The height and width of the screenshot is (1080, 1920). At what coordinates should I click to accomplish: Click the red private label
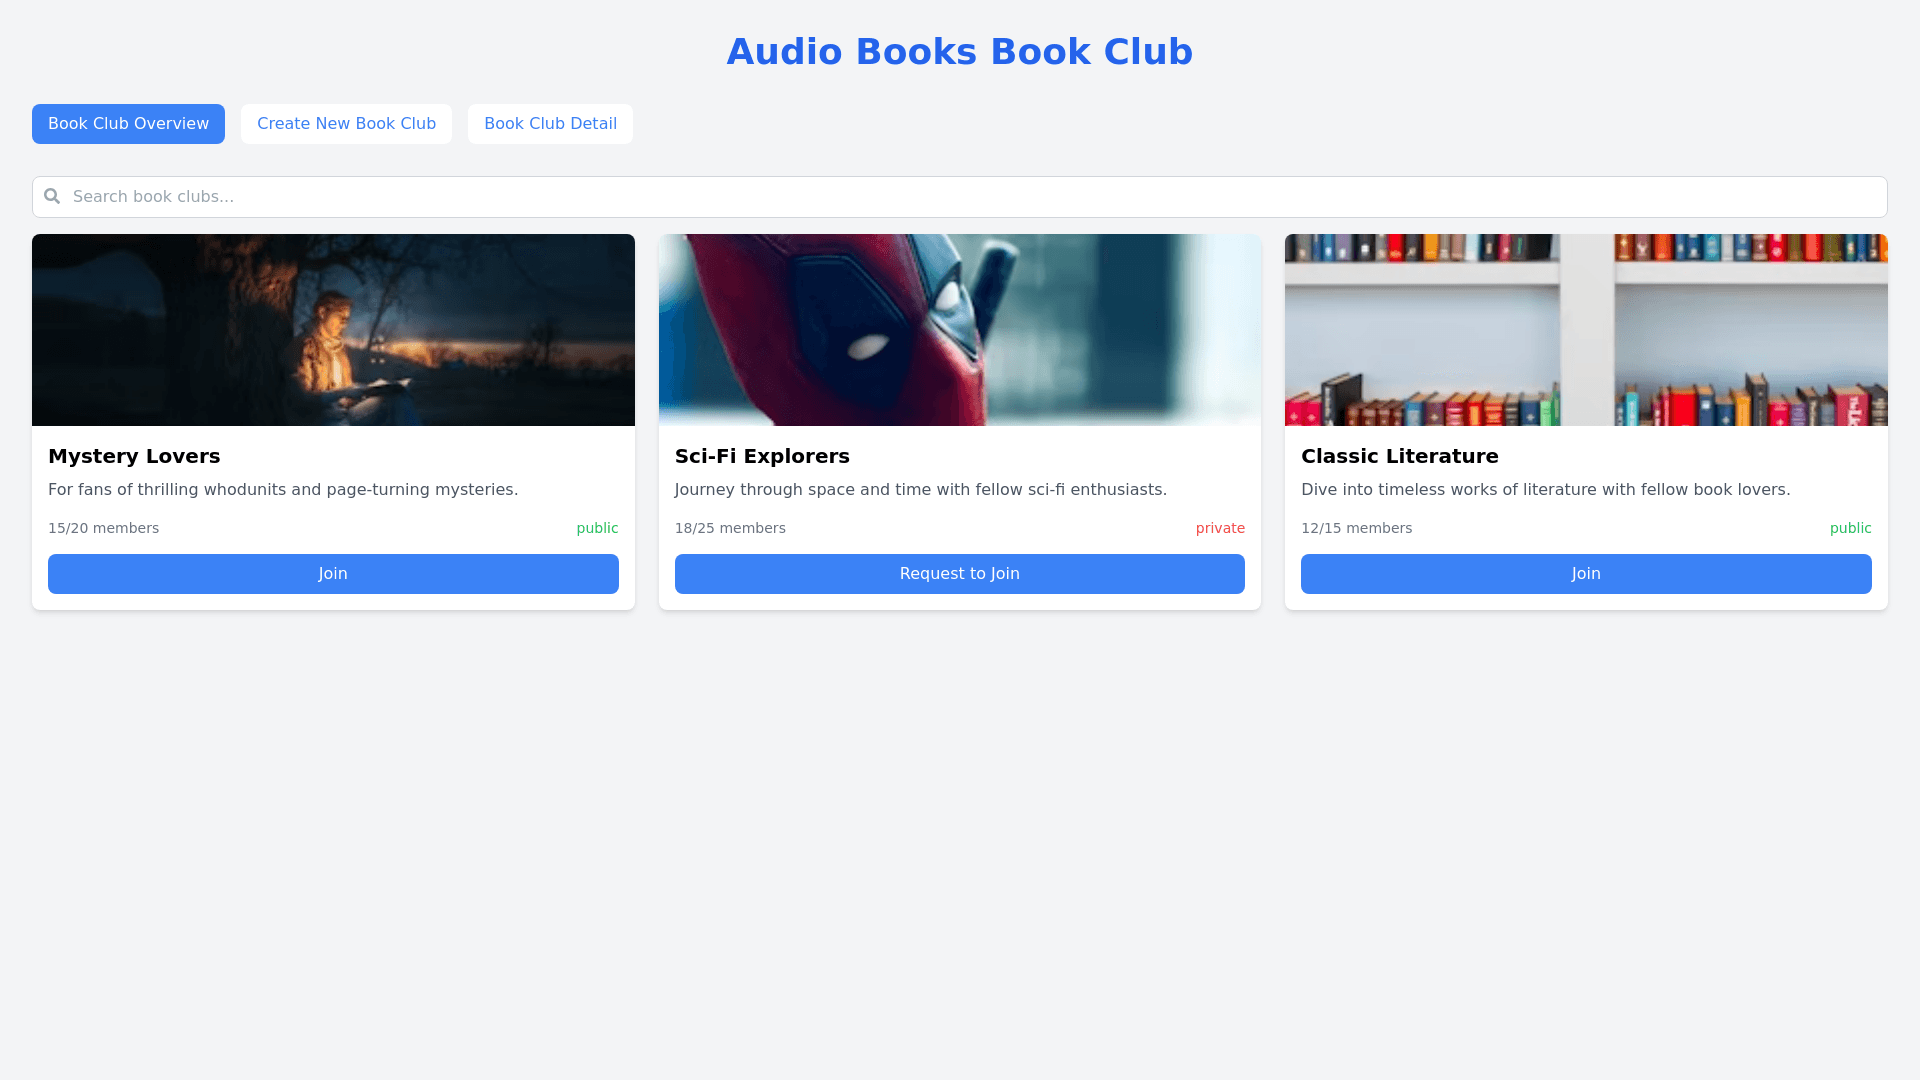(x=1219, y=528)
